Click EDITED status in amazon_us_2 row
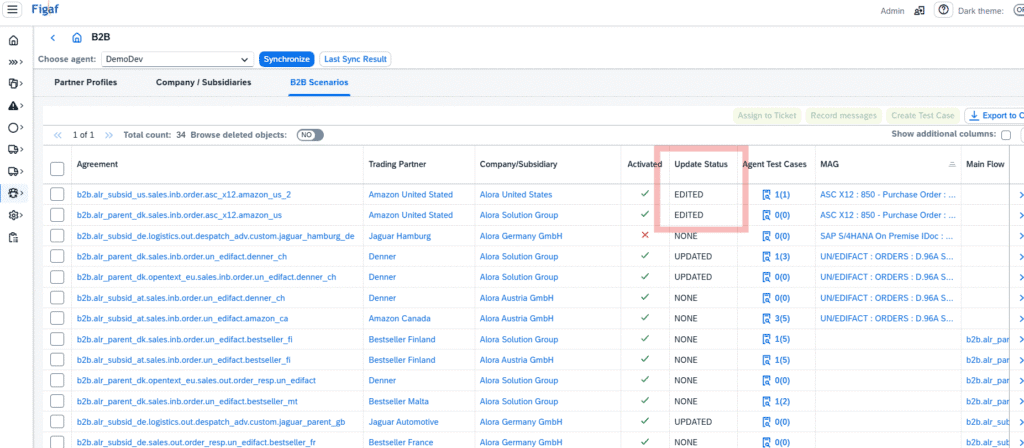Image resolution: width=1024 pixels, height=448 pixels. click(x=689, y=195)
